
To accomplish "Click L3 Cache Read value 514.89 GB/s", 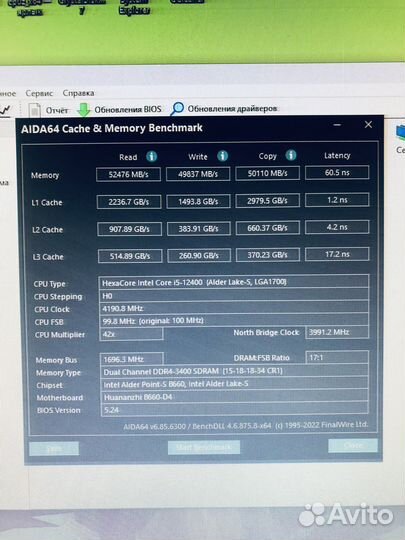I will 130,256.
